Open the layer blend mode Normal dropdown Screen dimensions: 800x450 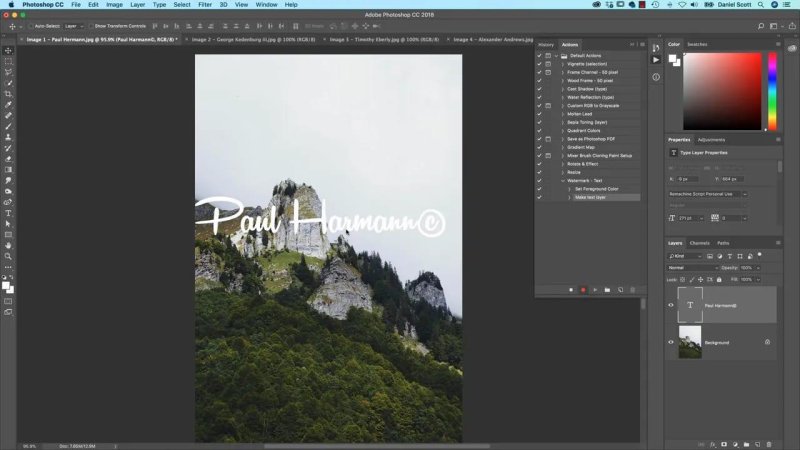tap(693, 267)
